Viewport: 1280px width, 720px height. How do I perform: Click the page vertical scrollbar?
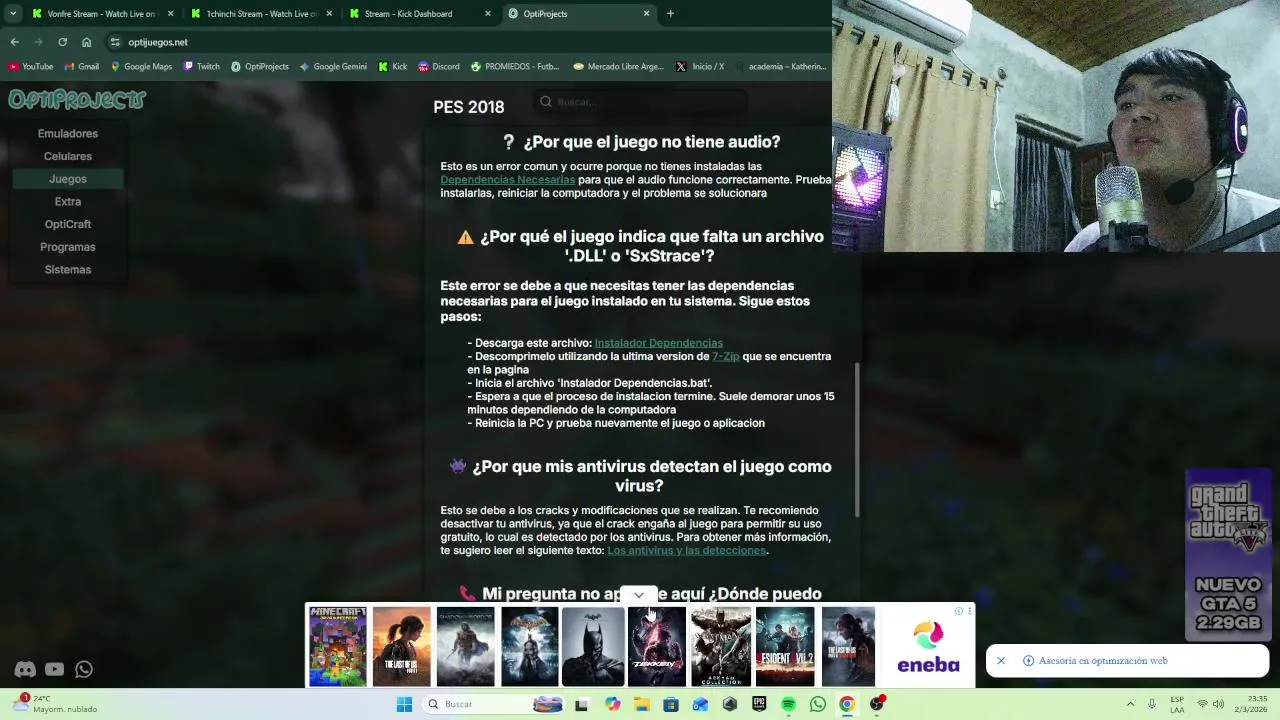(x=856, y=440)
